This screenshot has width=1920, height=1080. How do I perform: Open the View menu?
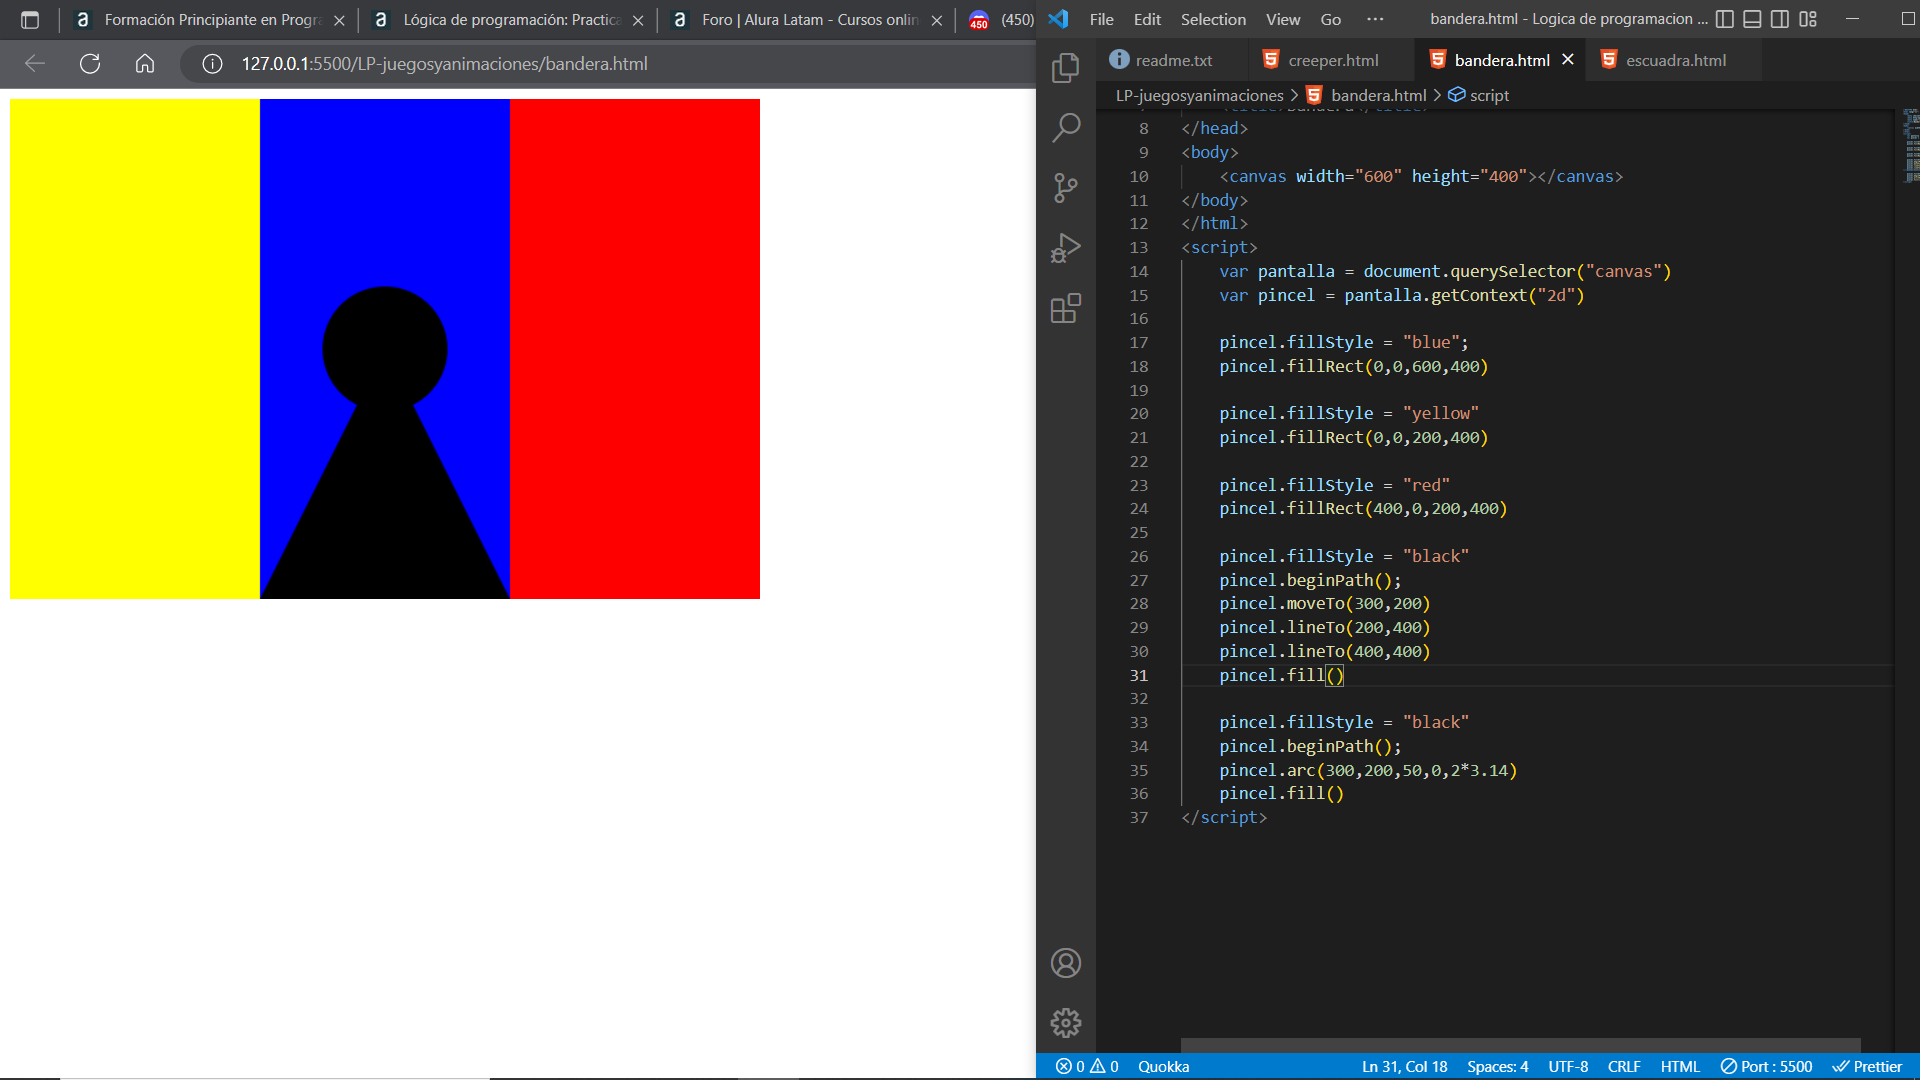click(1283, 19)
